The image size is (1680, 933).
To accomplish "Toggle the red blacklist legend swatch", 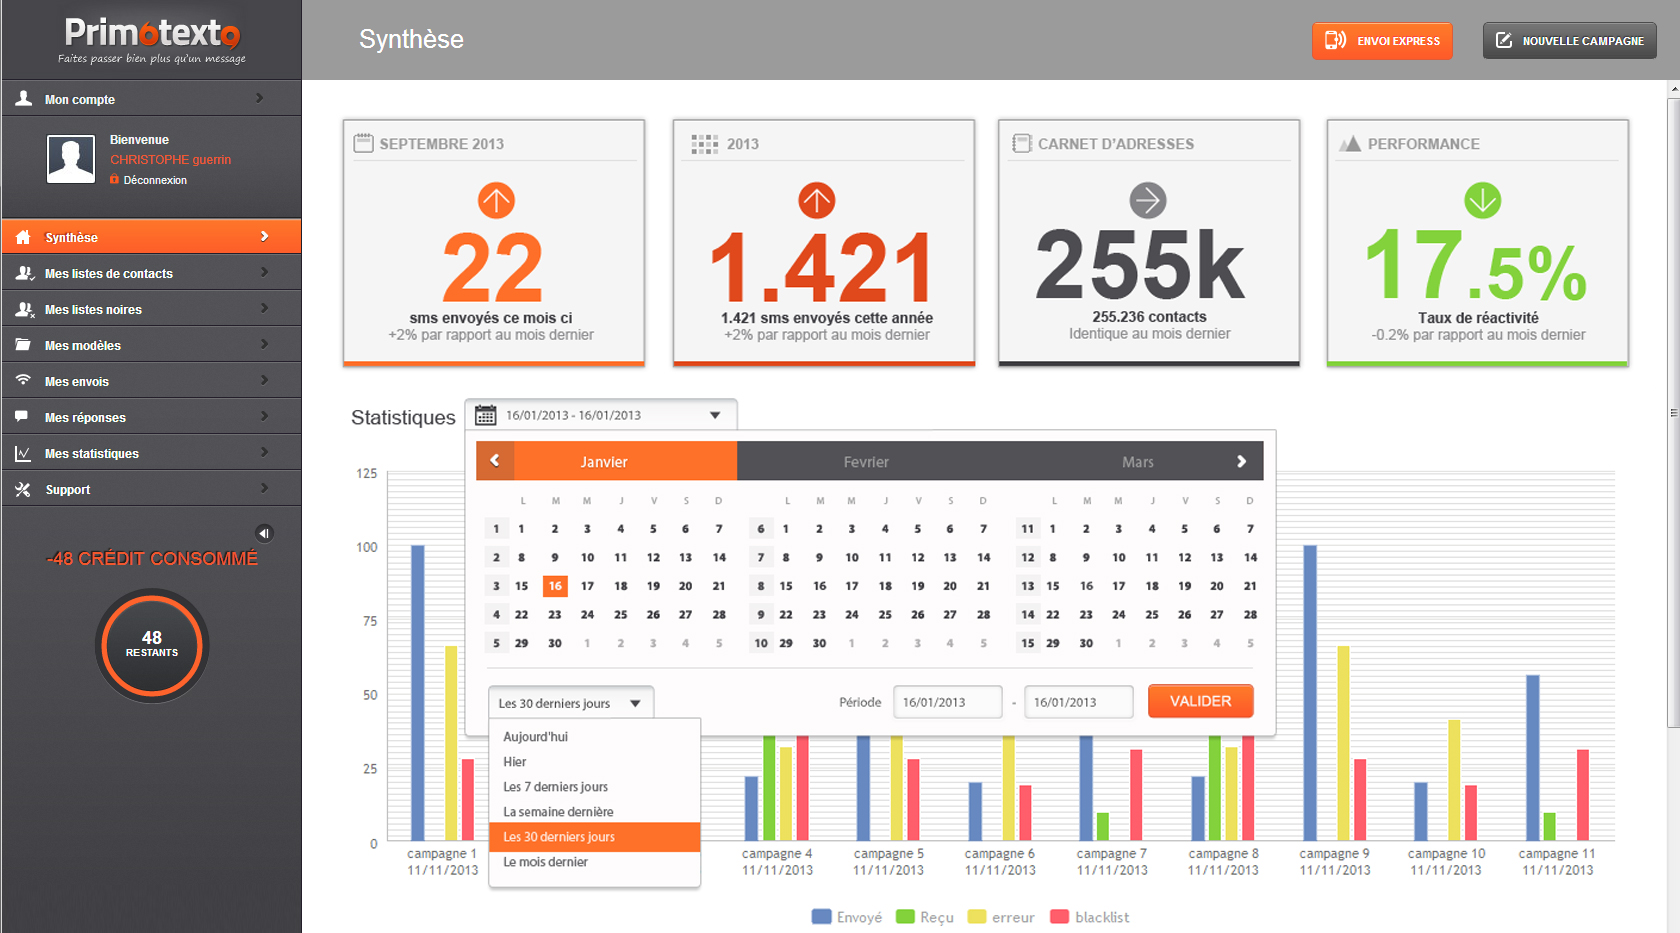I will 1060,916.
